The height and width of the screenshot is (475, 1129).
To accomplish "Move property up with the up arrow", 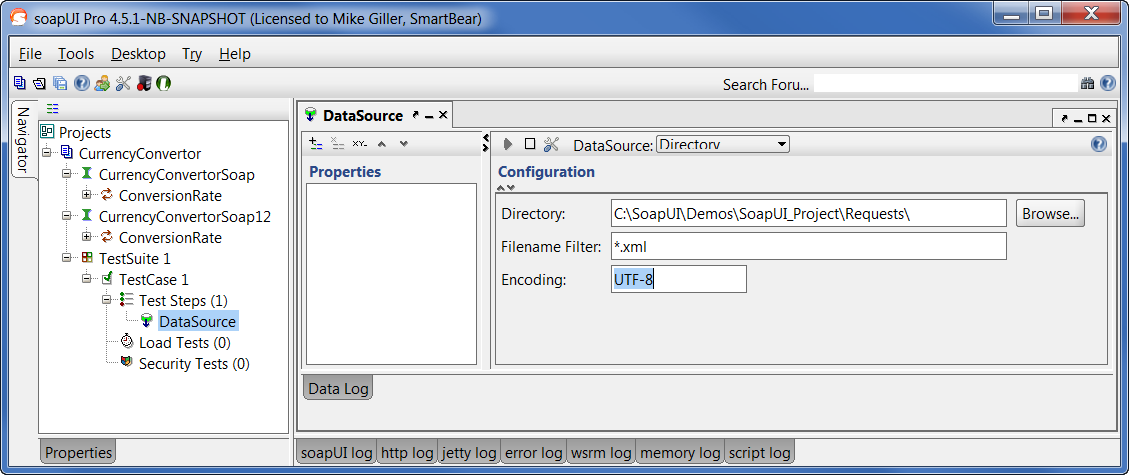I will (x=382, y=144).
